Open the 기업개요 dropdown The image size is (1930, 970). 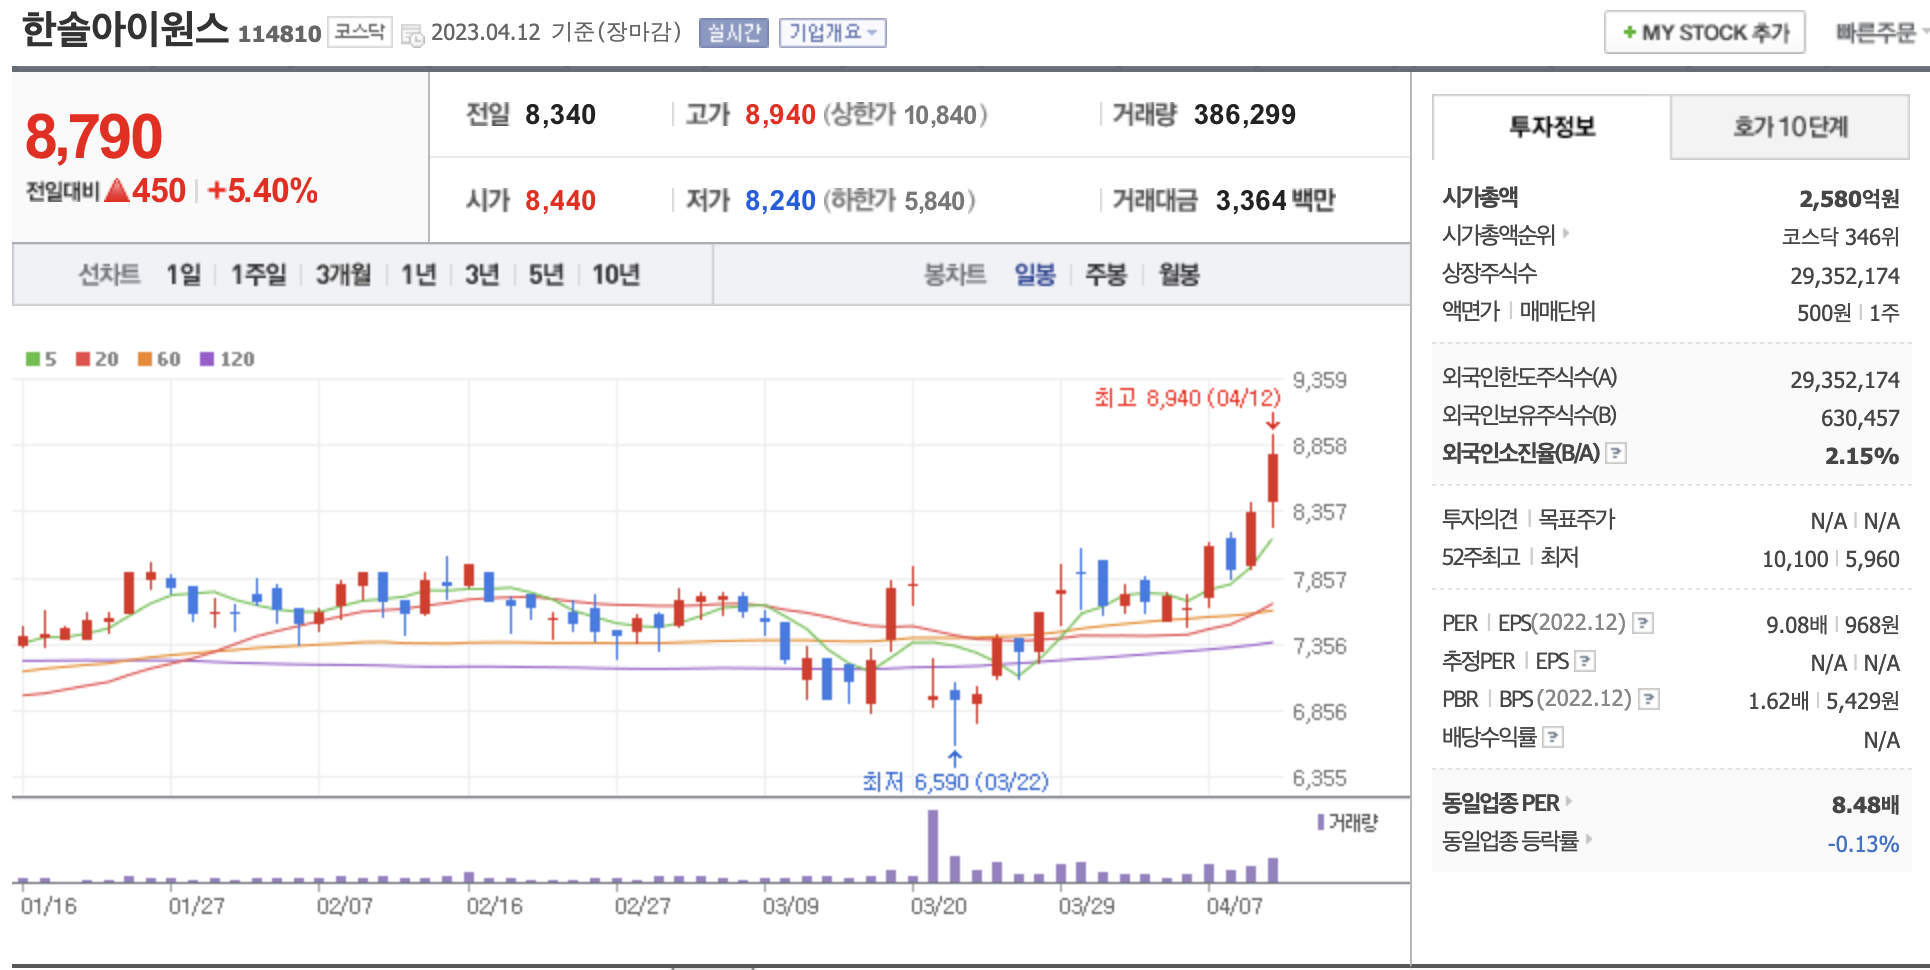tap(832, 33)
